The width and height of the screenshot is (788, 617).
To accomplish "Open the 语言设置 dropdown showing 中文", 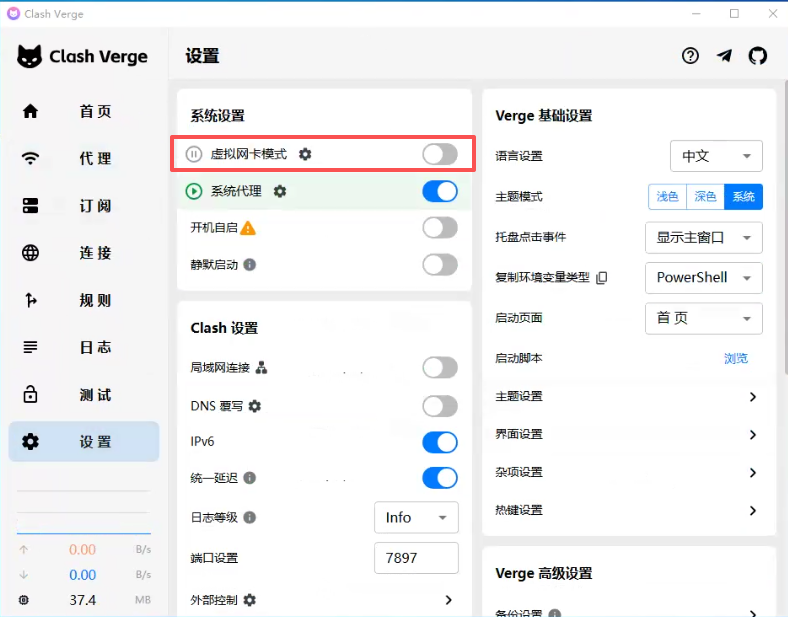I will point(715,156).
